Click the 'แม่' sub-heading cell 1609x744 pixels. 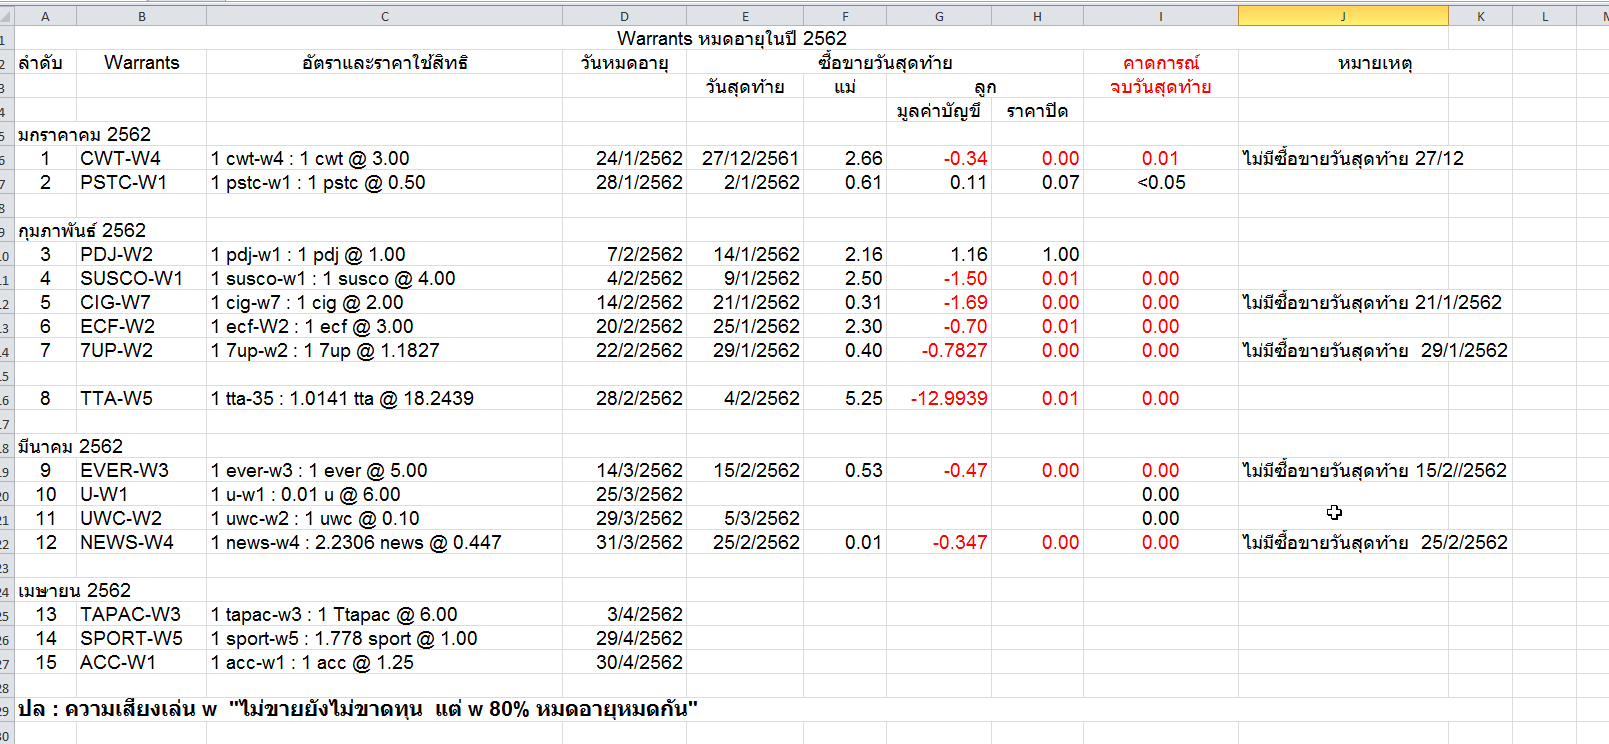(x=845, y=87)
